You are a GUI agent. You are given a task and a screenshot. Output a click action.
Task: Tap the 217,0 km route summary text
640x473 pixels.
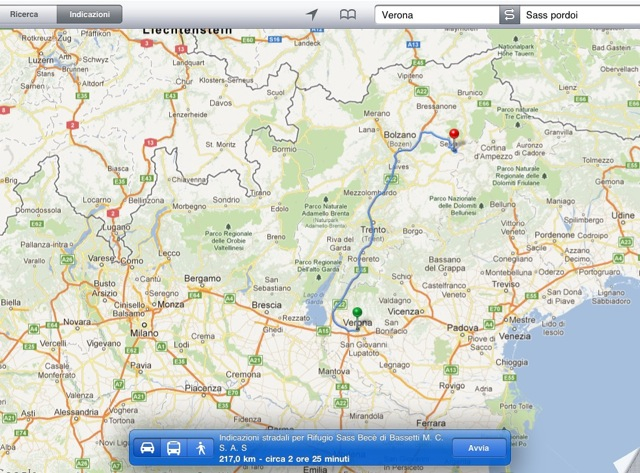[x=284, y=459]
